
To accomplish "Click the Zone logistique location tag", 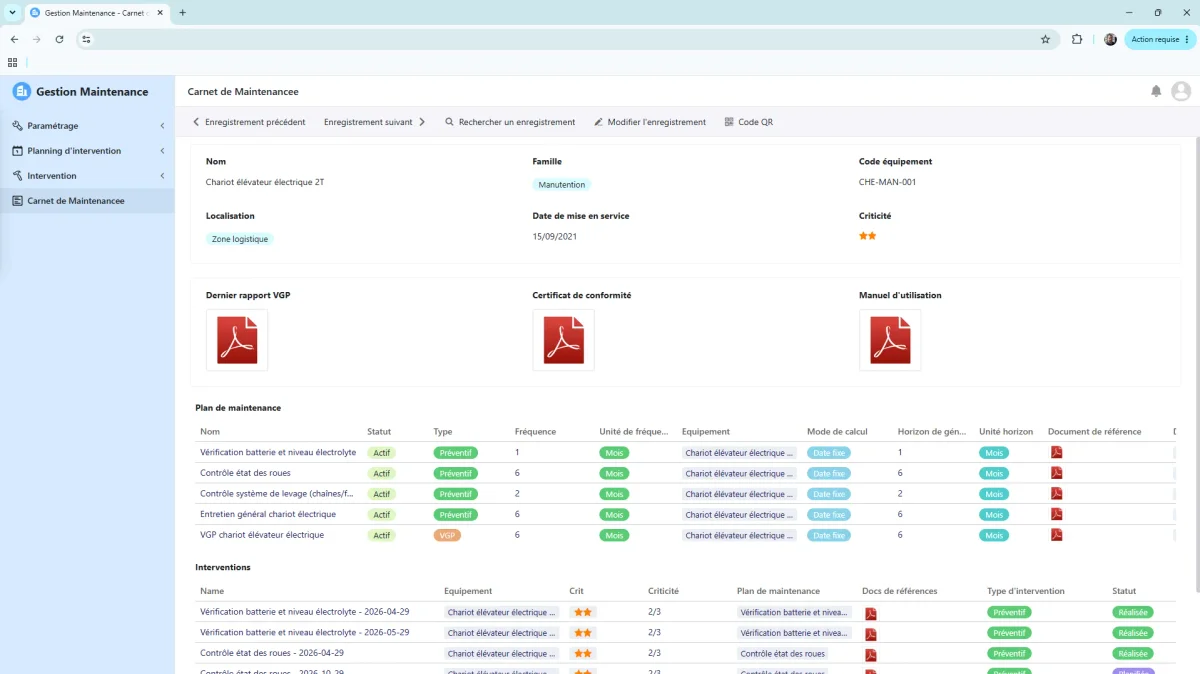I will click(240, 239).
